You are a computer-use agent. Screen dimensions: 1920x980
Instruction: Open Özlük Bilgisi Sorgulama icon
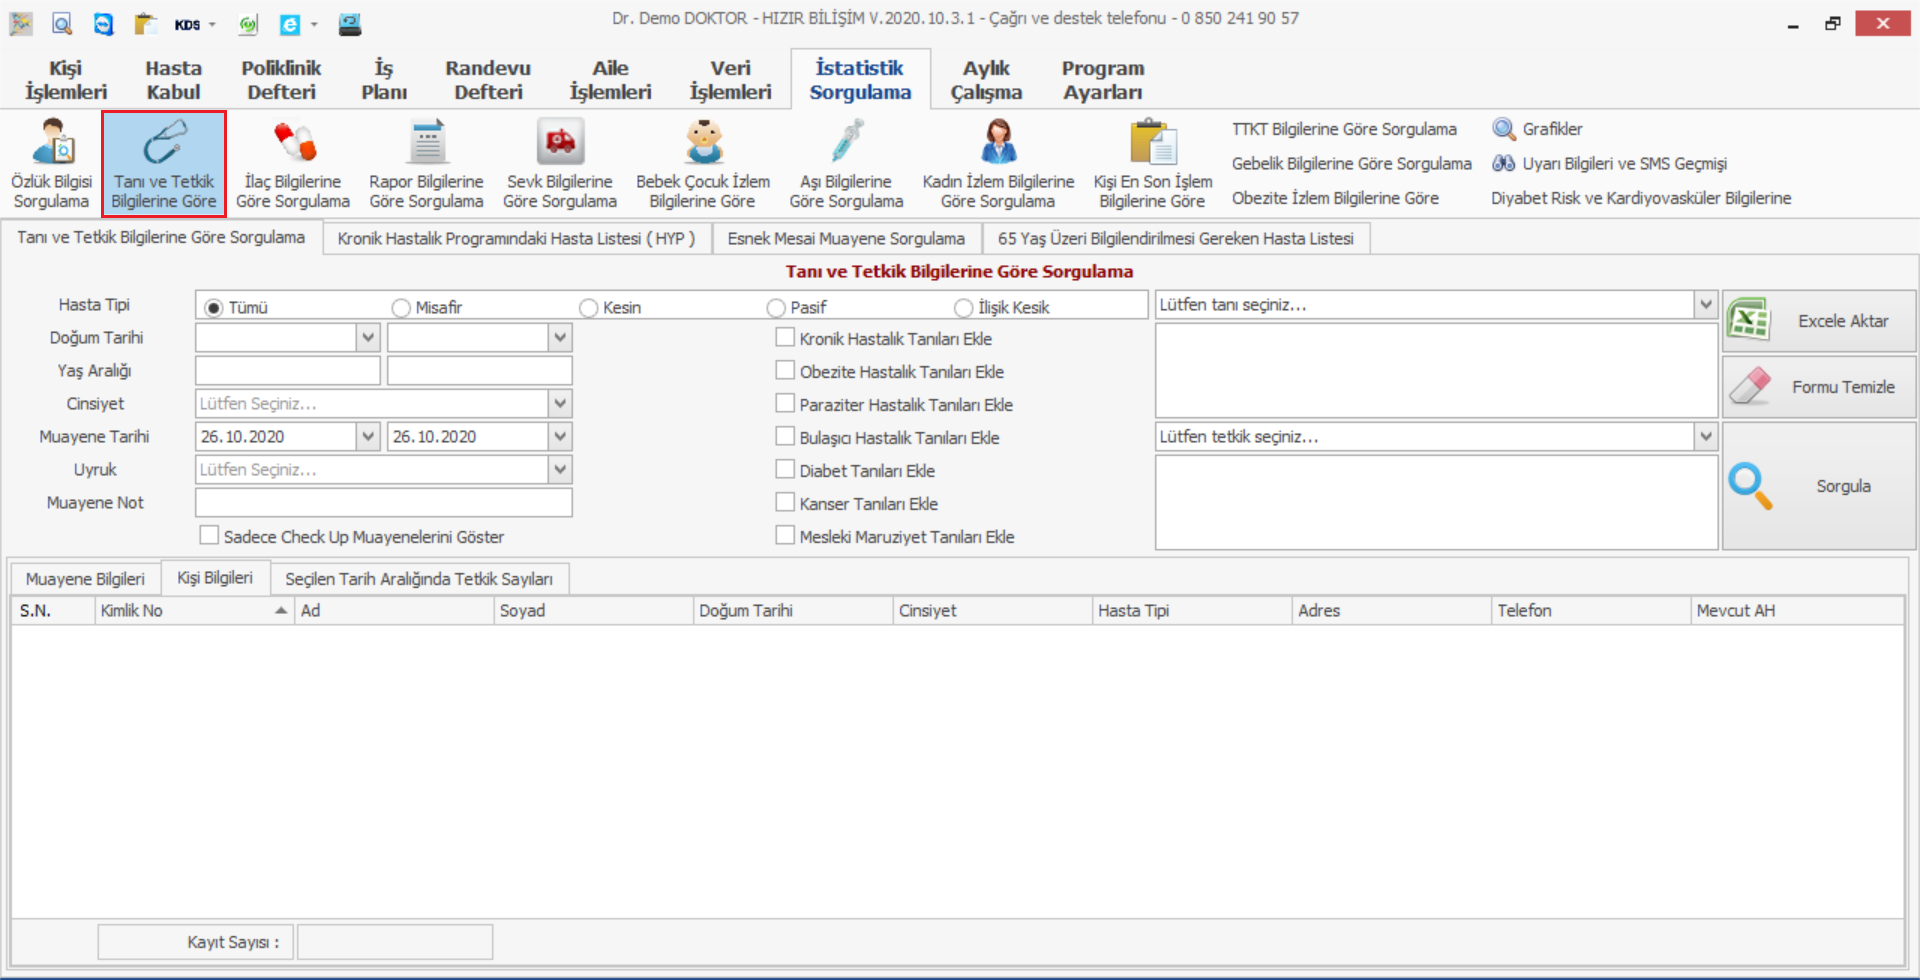click(52, 142)
